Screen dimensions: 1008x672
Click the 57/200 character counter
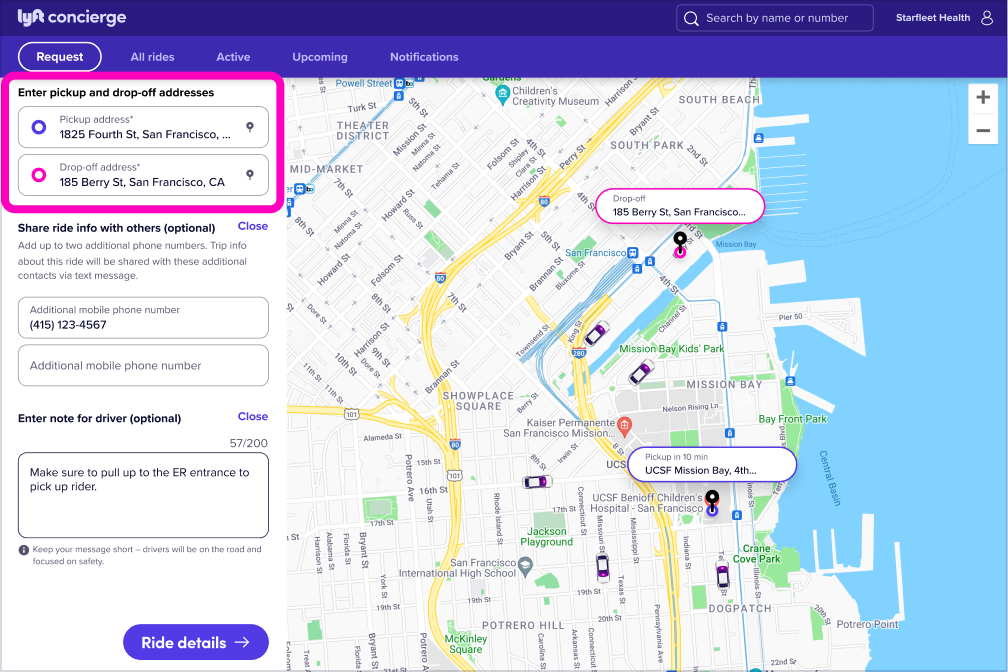(248, 443)
